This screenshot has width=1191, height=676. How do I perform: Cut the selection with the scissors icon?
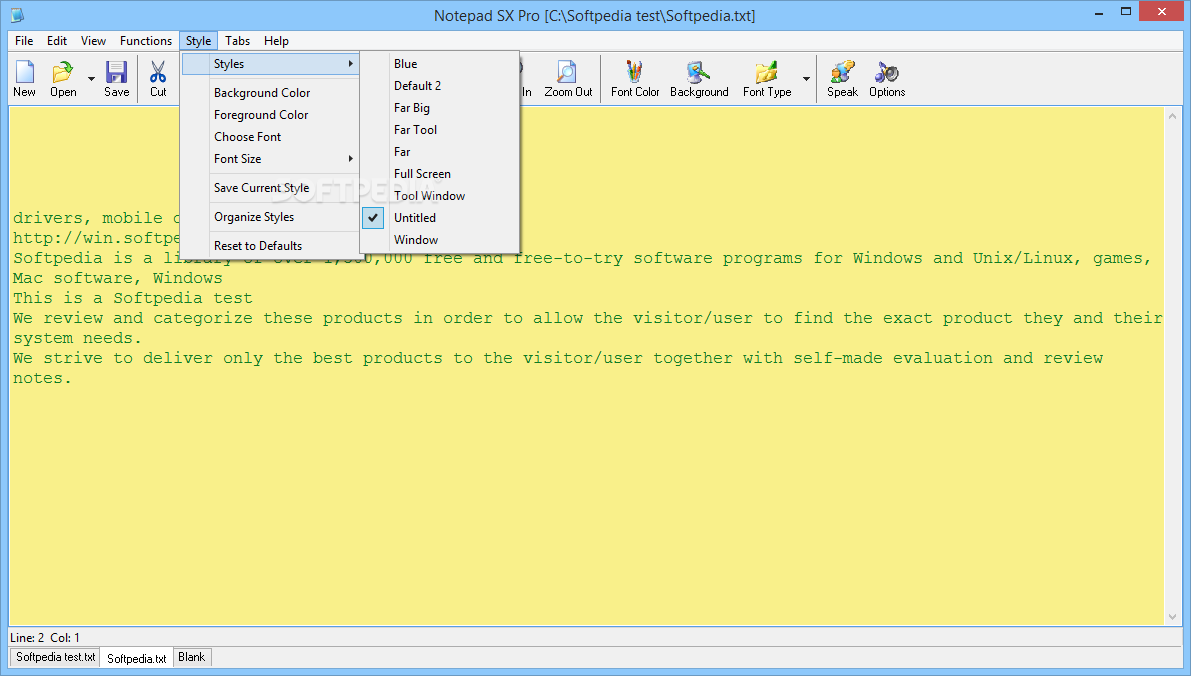coord(158,79)
